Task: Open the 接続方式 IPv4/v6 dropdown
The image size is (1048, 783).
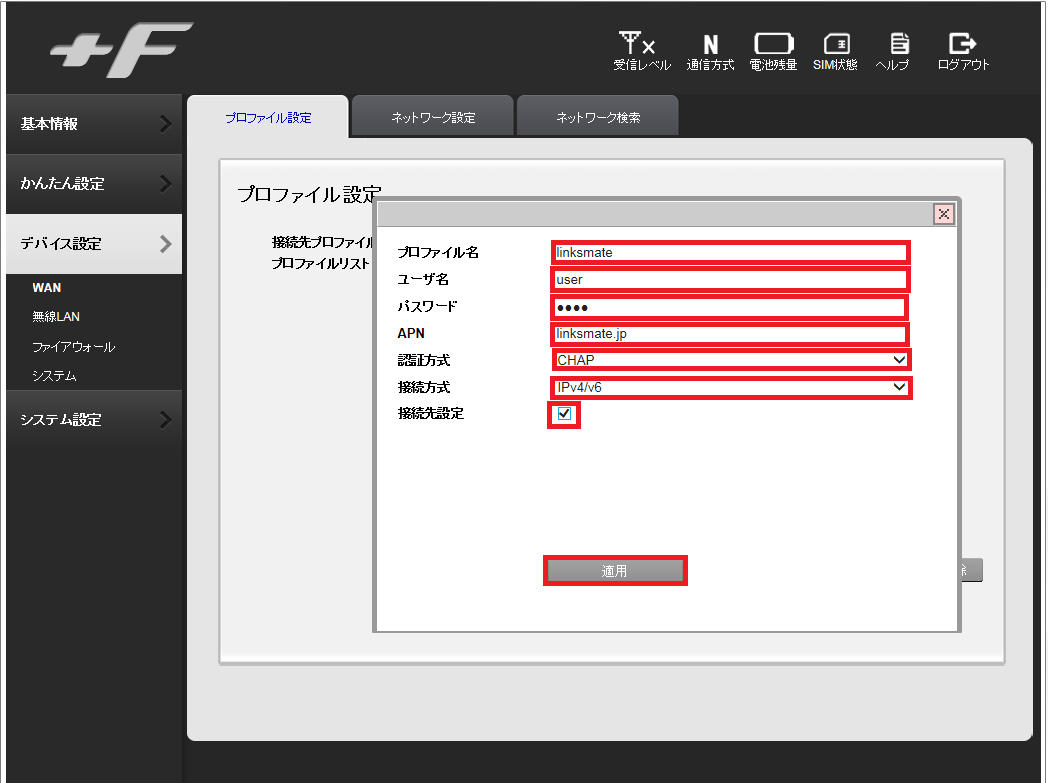Action: coord(731,387)
